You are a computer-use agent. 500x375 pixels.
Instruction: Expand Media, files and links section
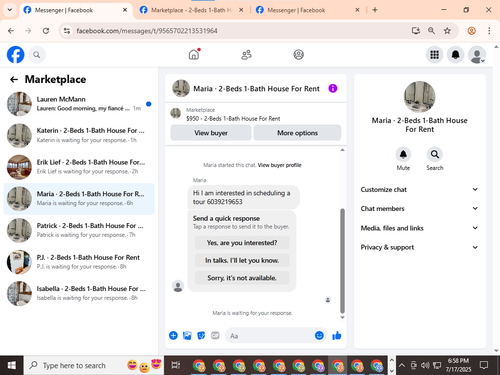click(419, 228)
